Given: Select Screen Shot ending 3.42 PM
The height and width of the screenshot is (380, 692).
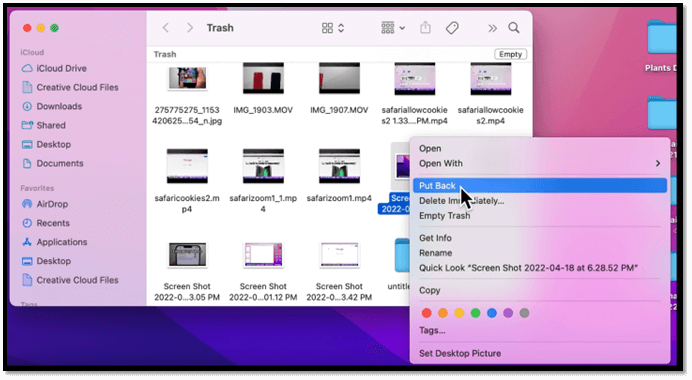Looking at the screenshot, I should (339, 255).
